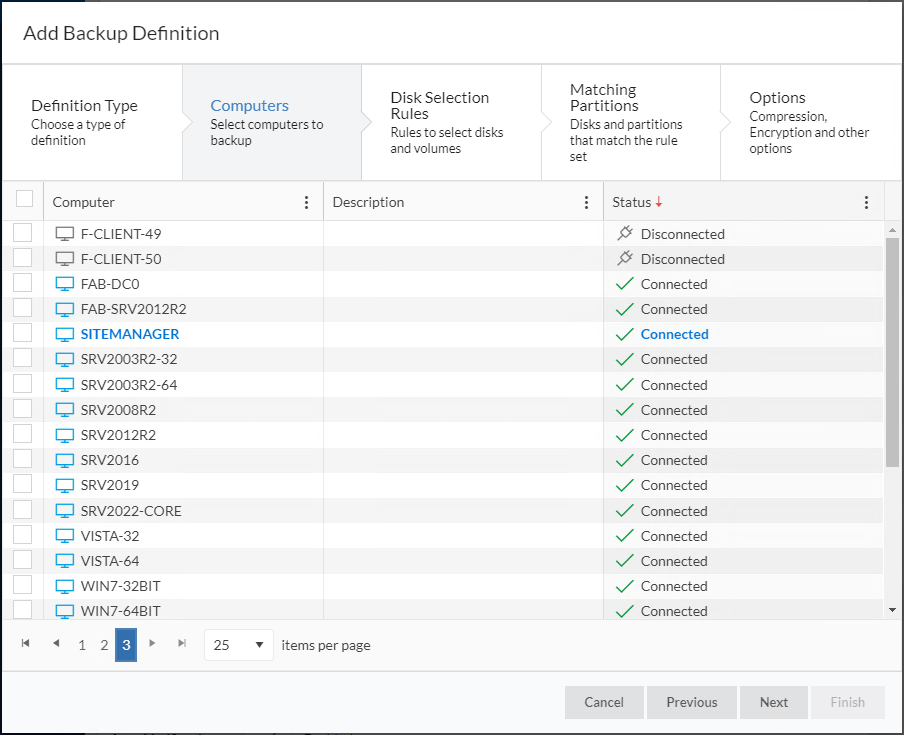Click the grey monitor icon for F-CLIENT-49
The image size is (904, 735).
coord(65,234)
